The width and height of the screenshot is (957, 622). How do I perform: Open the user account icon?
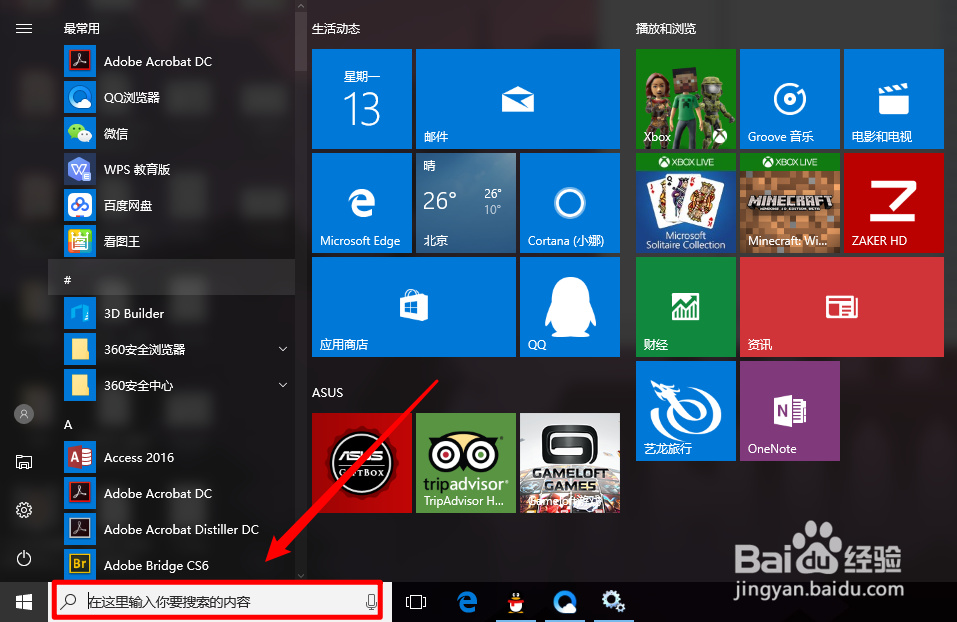pos(24,414)
